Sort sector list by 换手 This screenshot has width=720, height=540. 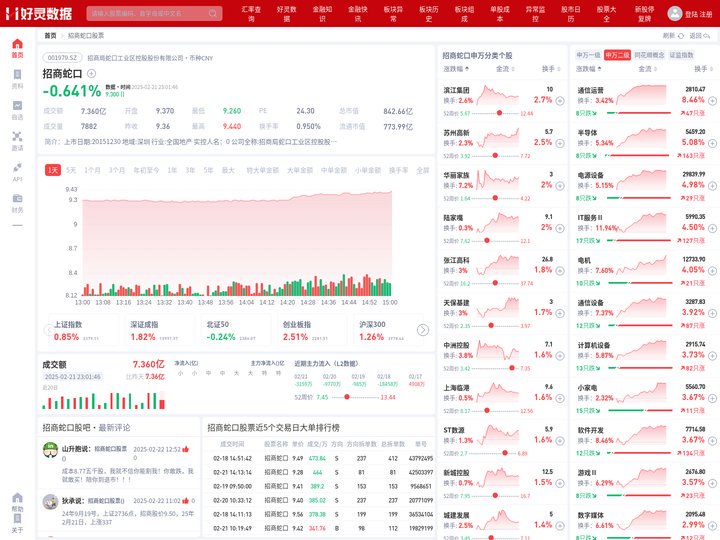pos(703,69)
